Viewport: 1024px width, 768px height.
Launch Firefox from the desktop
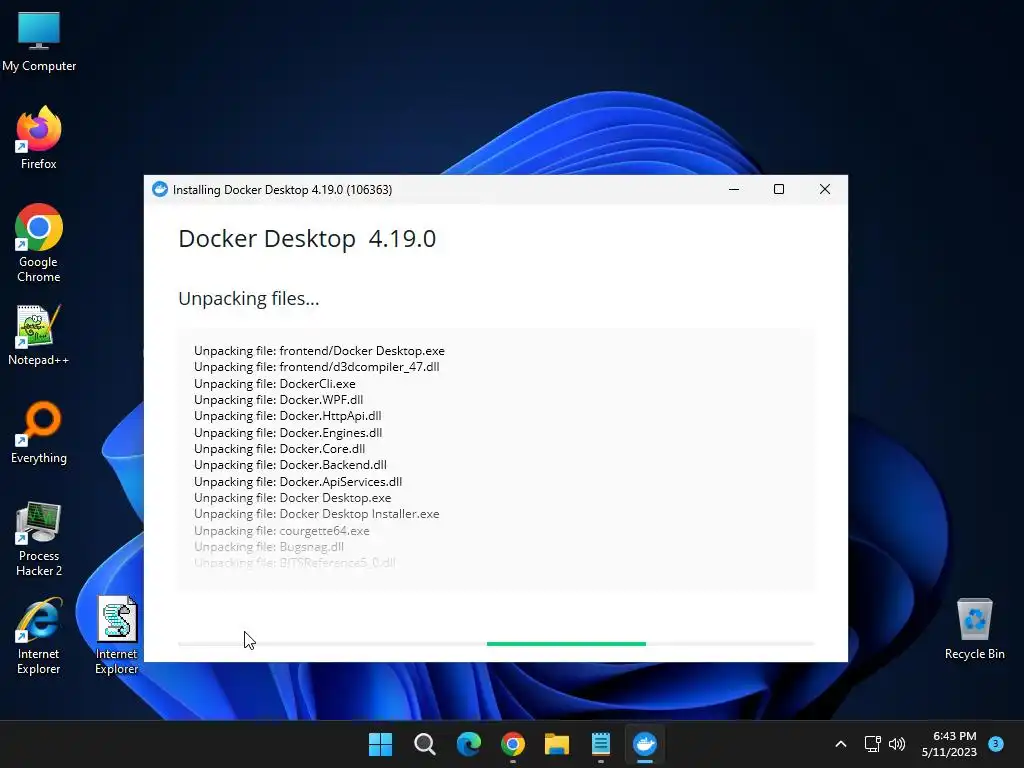[39, 138]
